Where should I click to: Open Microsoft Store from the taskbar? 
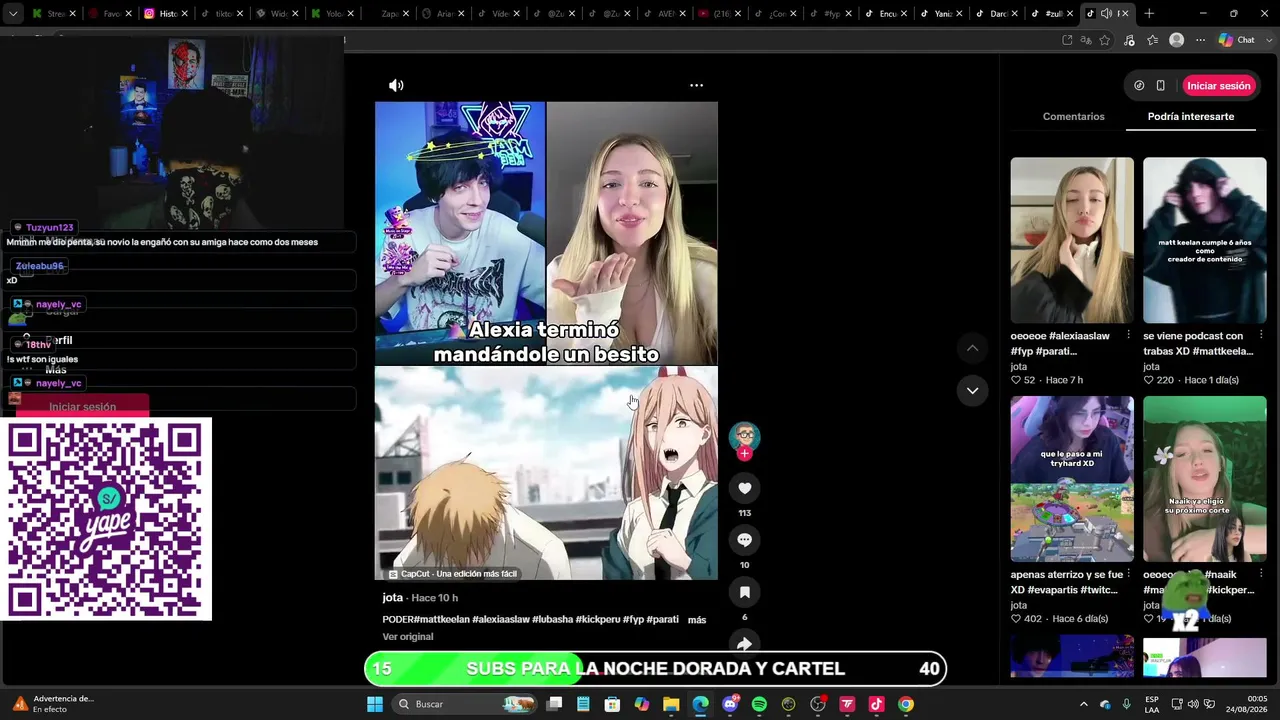613,704
